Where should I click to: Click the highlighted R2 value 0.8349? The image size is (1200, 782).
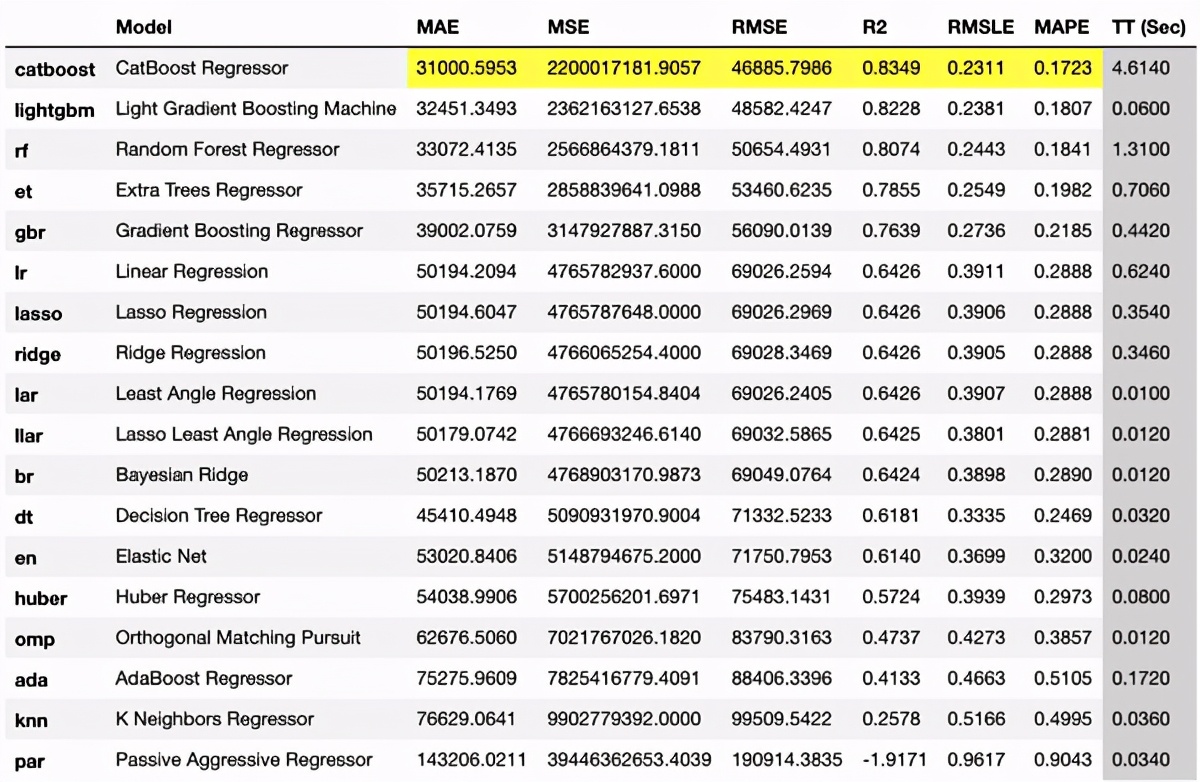[x=890, y=68]
